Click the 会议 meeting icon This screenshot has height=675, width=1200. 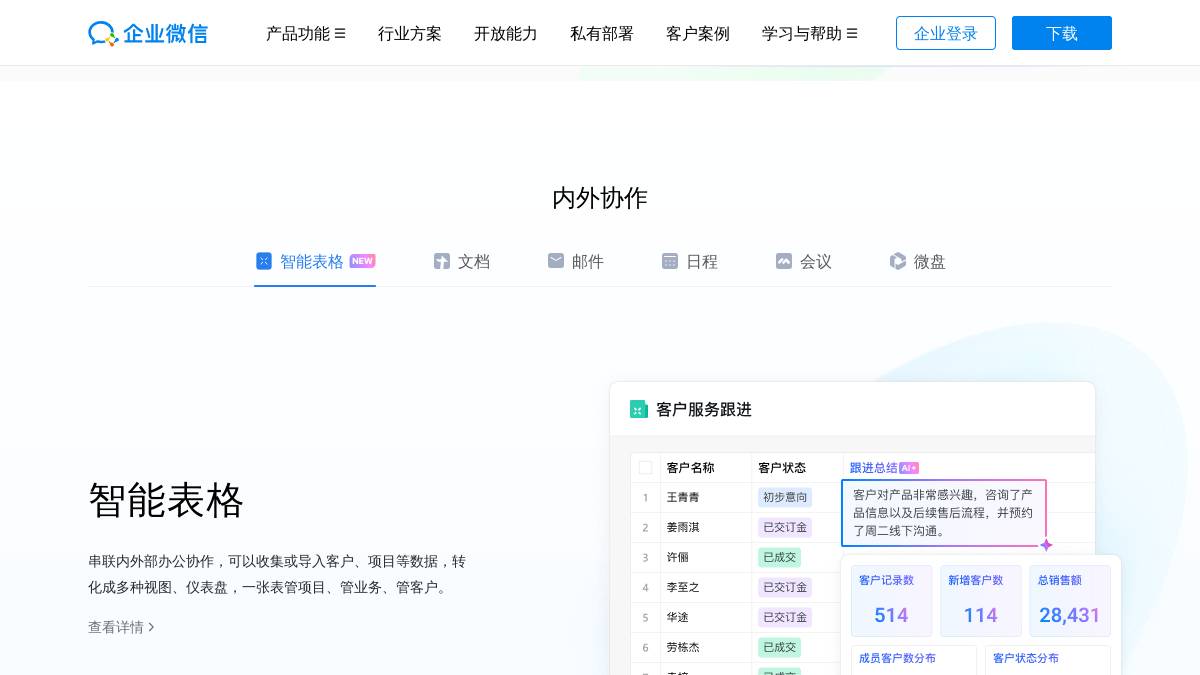pyautogui.click(x=784, y=261)
